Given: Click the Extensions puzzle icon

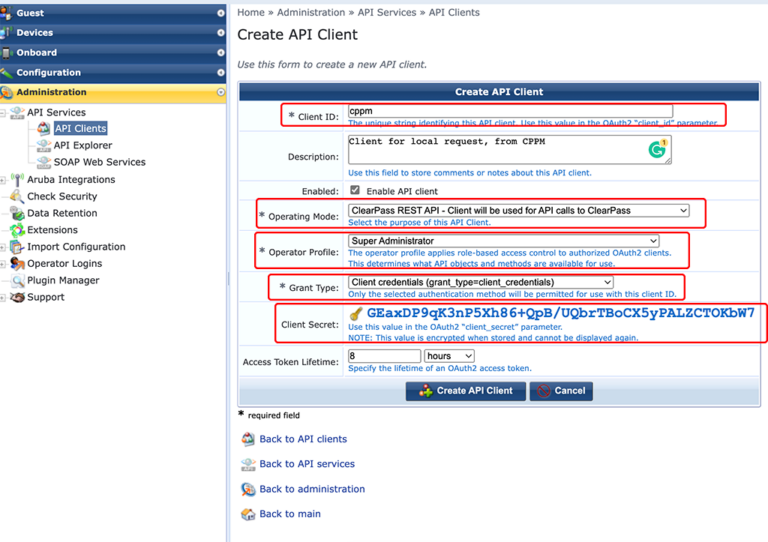Looking at the screenshot, I should coord(17,230).
